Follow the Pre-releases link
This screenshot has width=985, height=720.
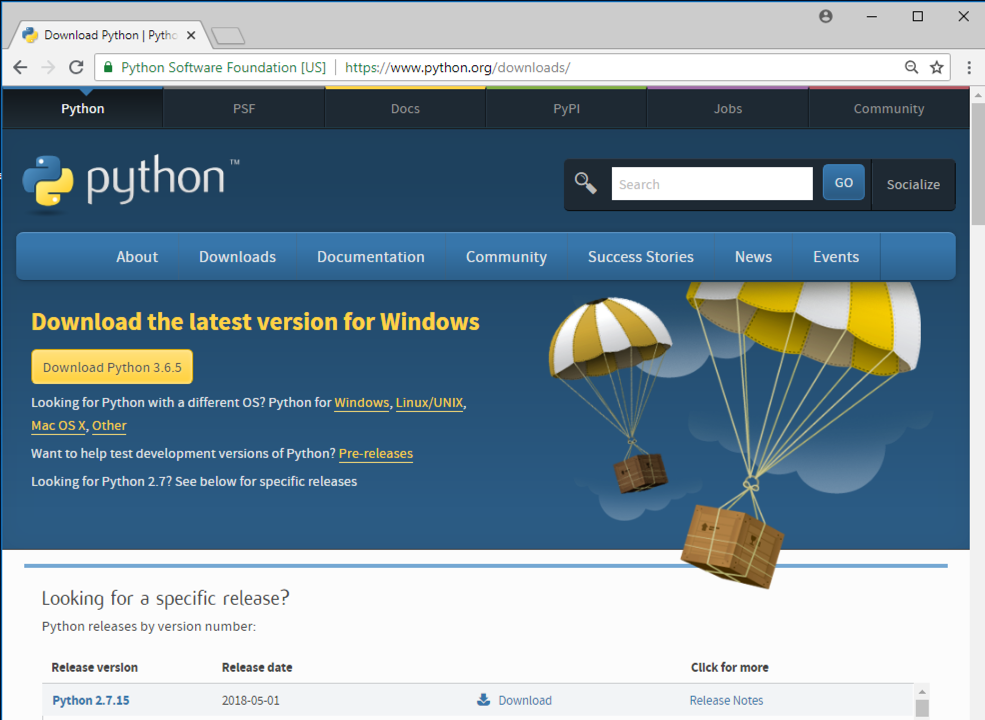(x=376, y=454)
